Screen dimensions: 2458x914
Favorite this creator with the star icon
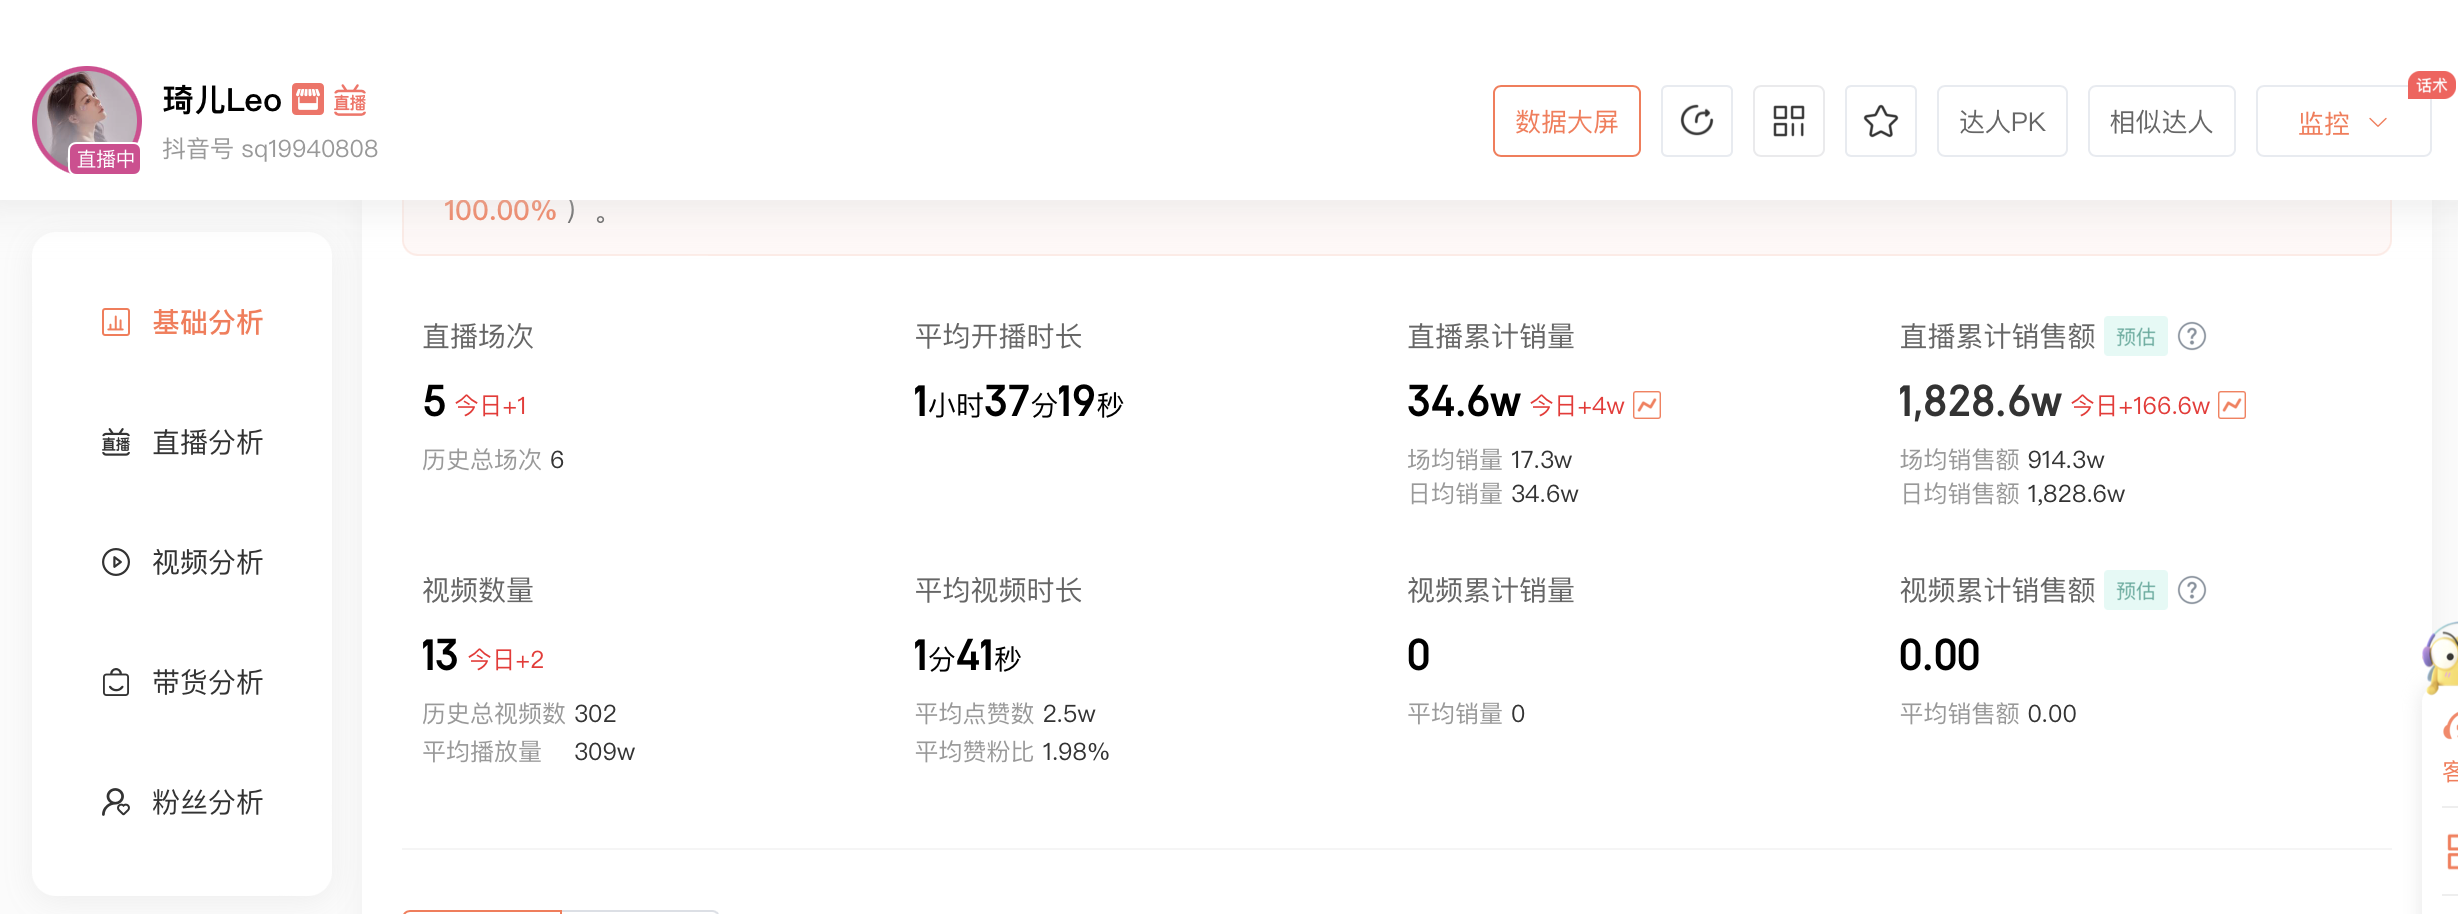(1880, 121)
